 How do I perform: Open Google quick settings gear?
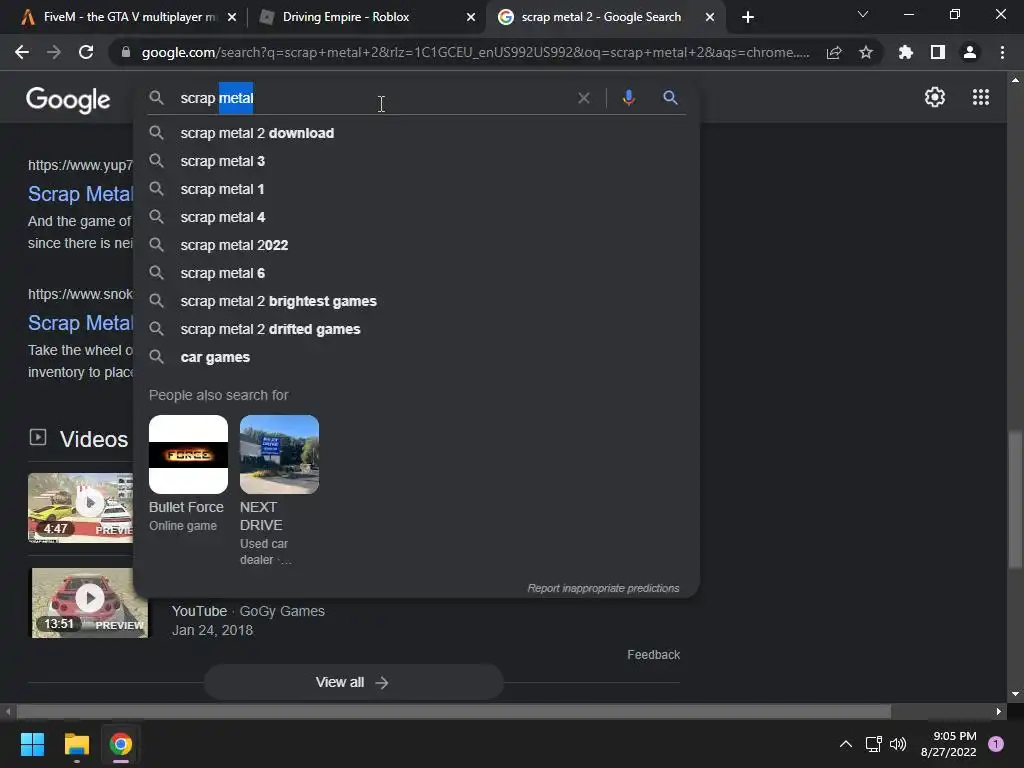(935, 97)
